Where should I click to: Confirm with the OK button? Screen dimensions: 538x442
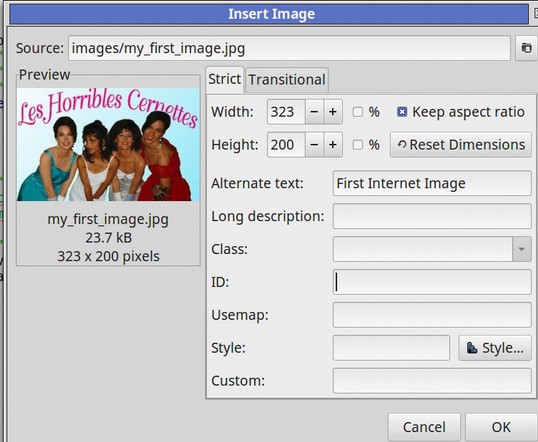501,427
